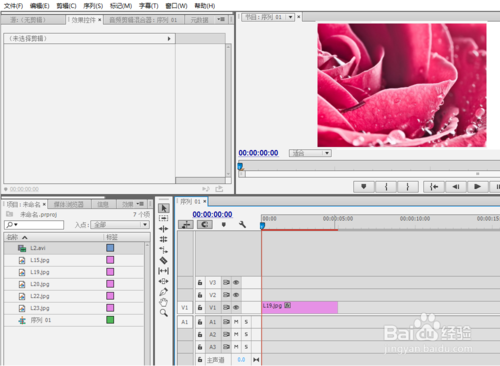Toggle the lock on track V3
Viewport: 500px width, 366px height.
[200, 283]
